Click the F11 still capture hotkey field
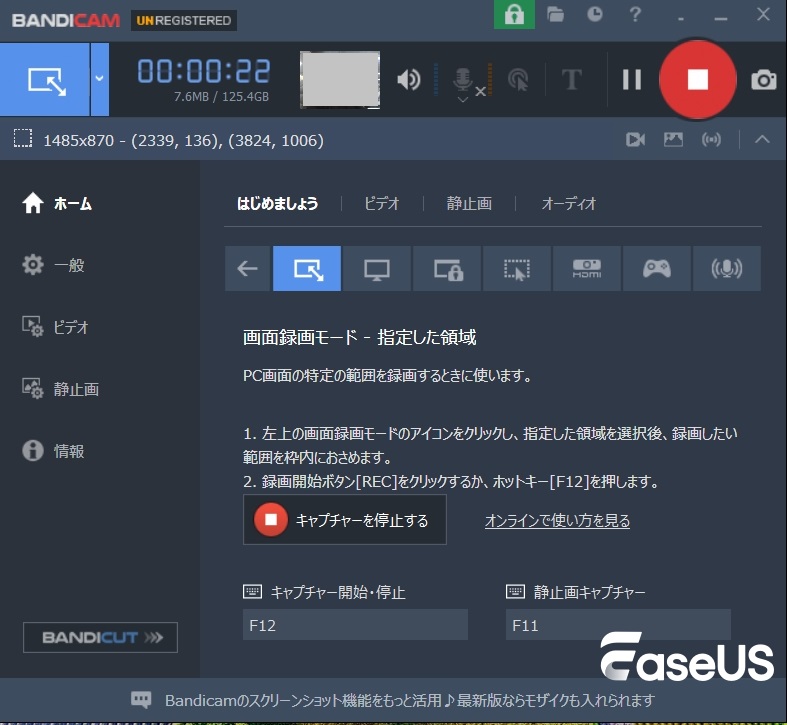Screen dimensions: 787x725 click(618, 625)
